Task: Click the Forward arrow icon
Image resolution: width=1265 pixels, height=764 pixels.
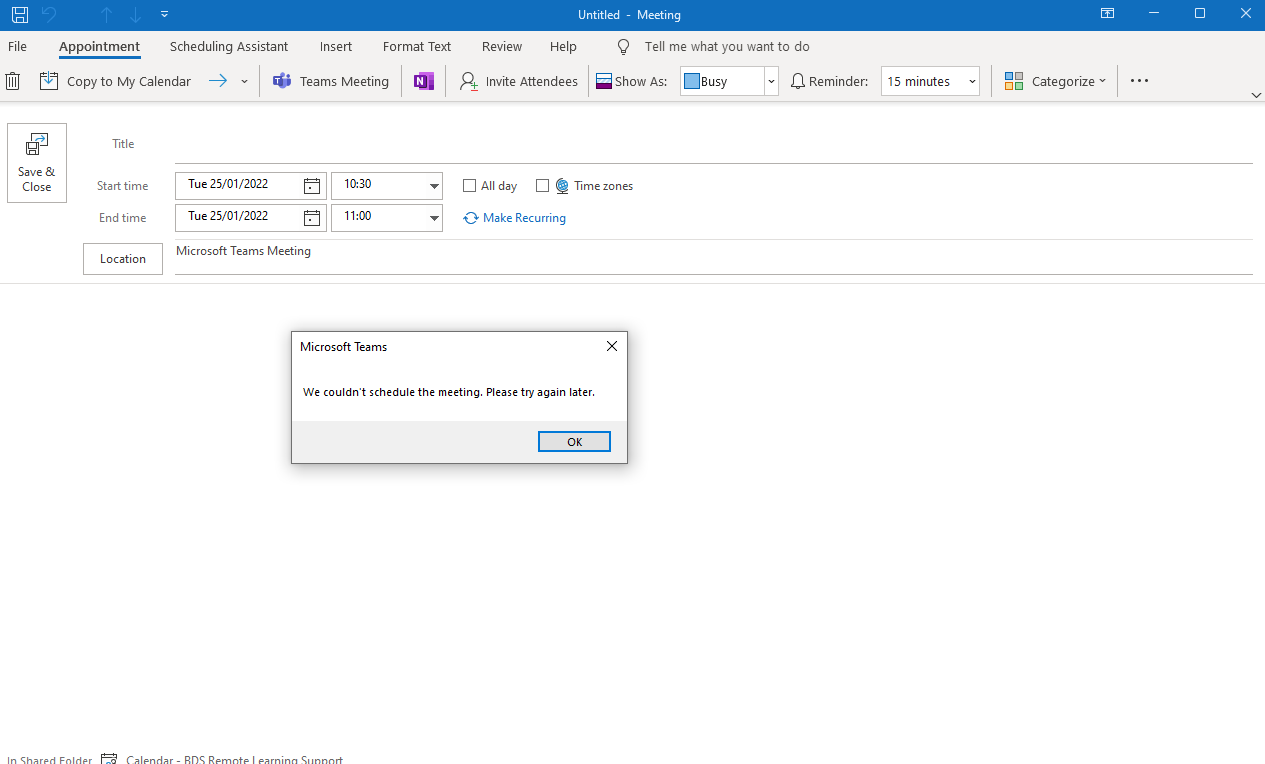Action: (x=218, y=81)
